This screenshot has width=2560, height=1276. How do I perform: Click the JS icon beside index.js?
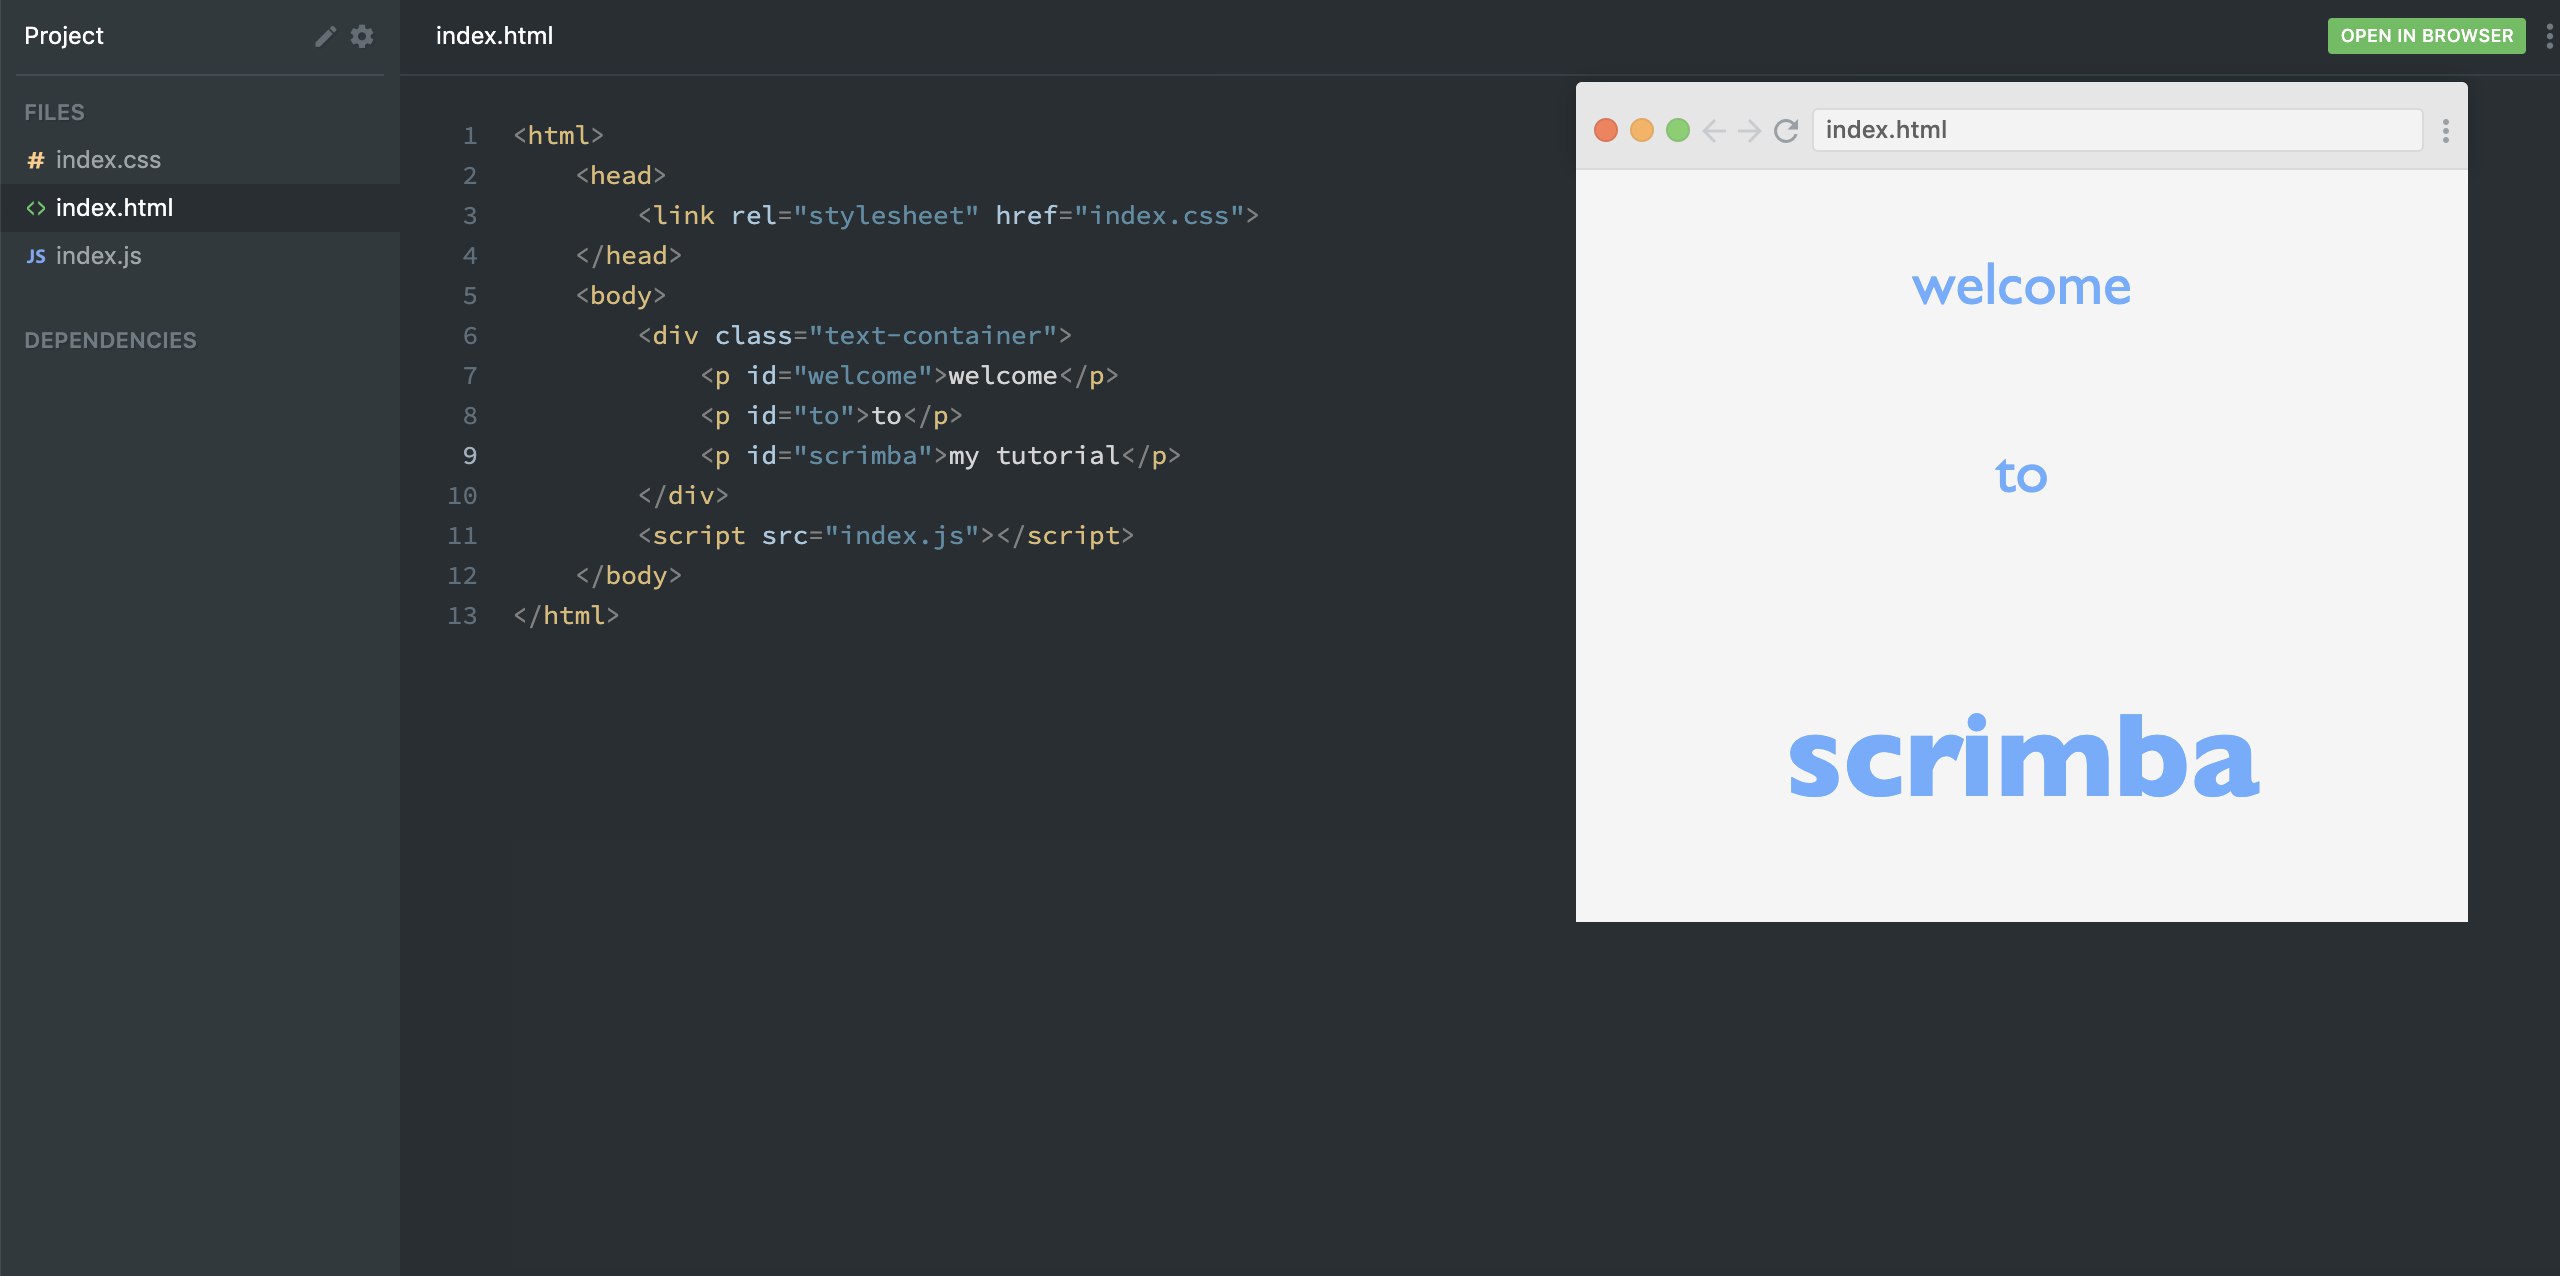(x=35, y=256)
